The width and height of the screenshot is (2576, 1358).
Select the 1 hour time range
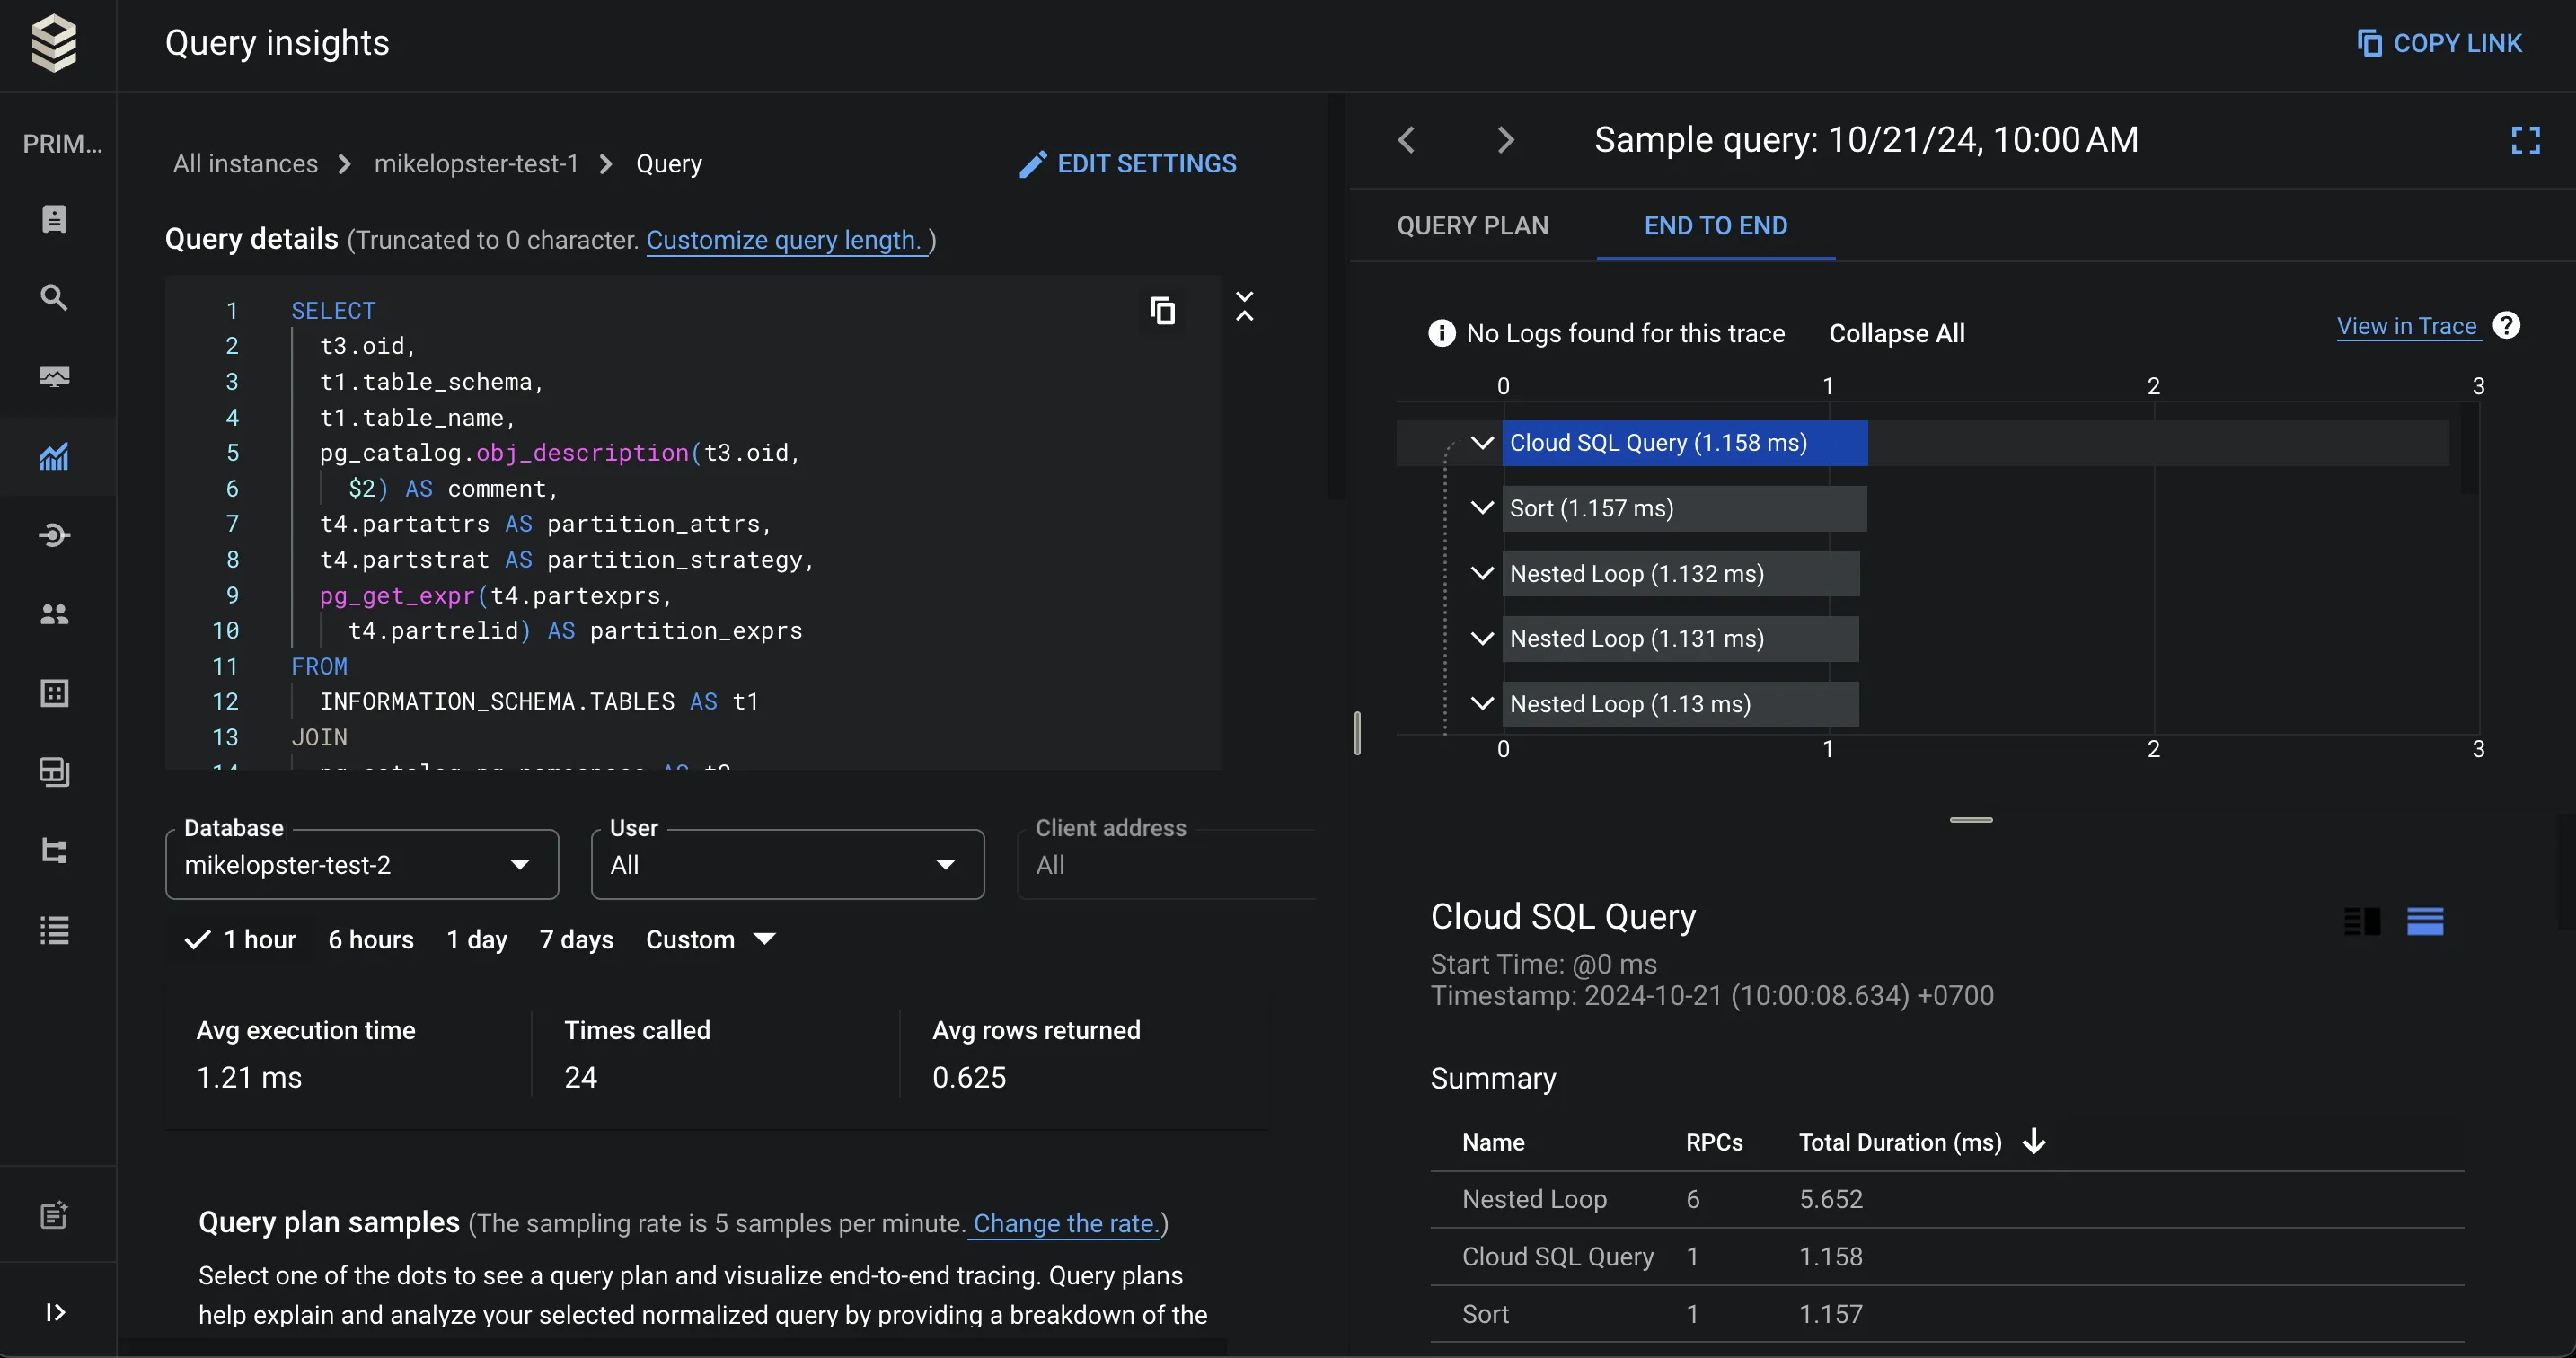pos(241,939)
